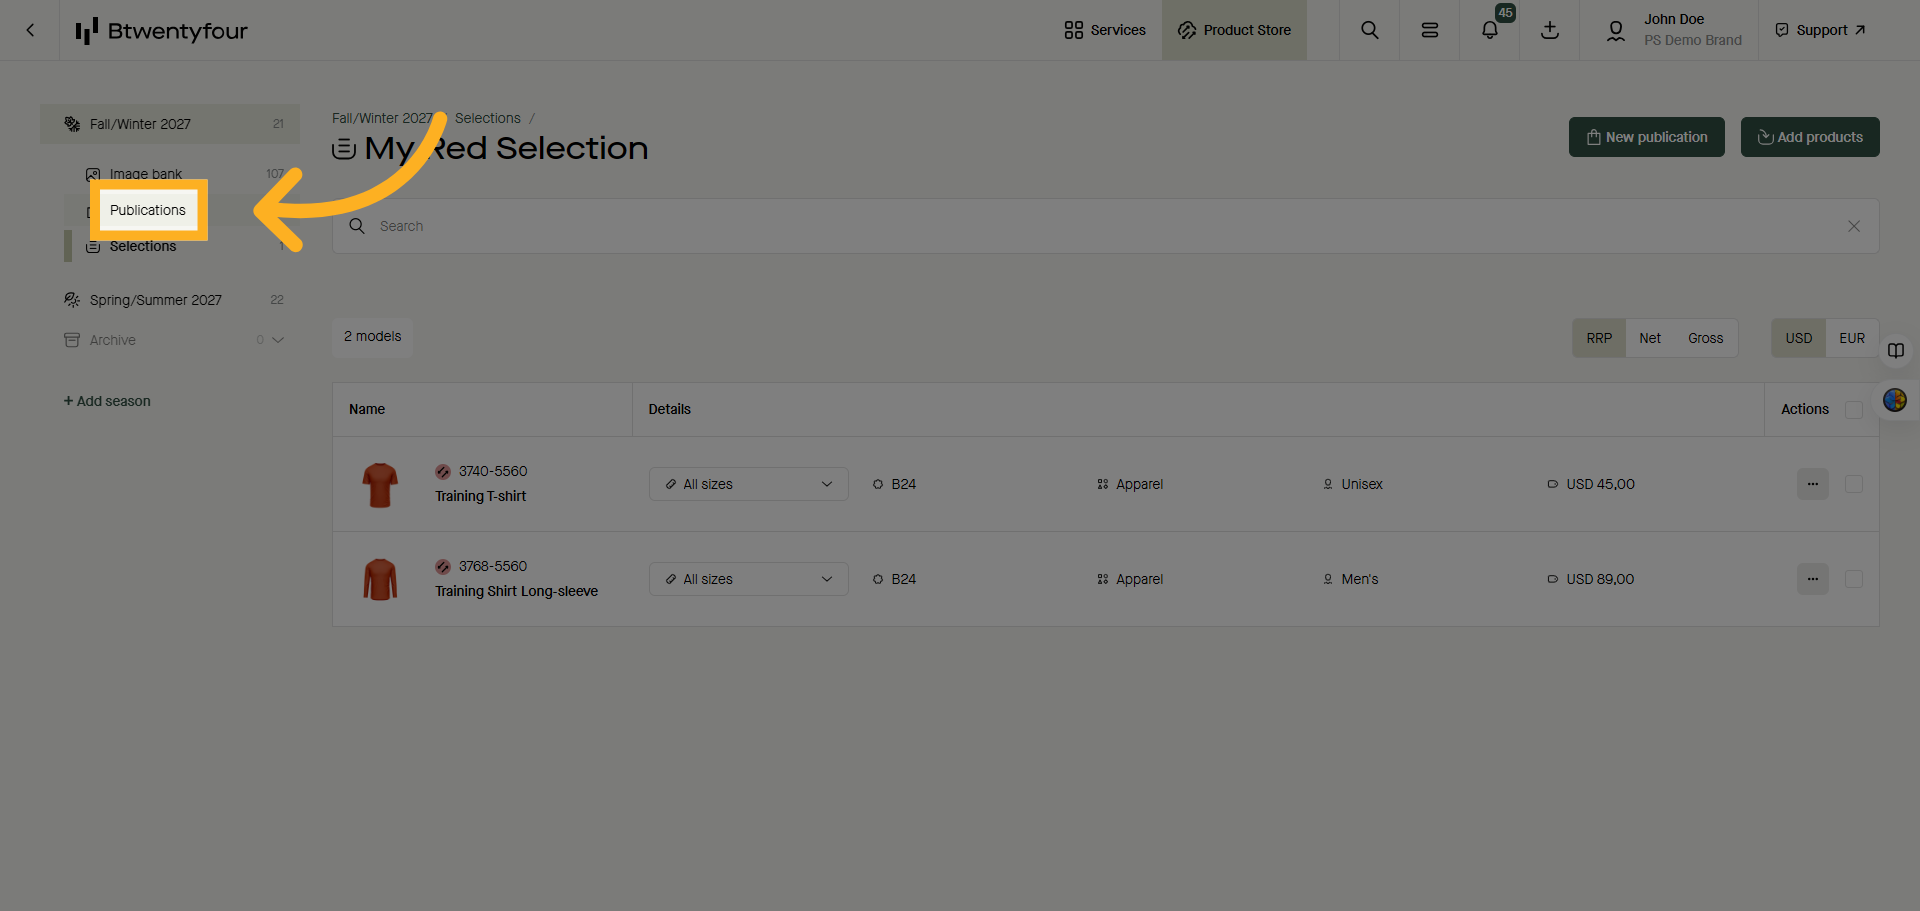Image resolution: width=1920 pixels, height=911 pixels.
Task: Click the Product Store tag icon
Action: pos(1186,30)
